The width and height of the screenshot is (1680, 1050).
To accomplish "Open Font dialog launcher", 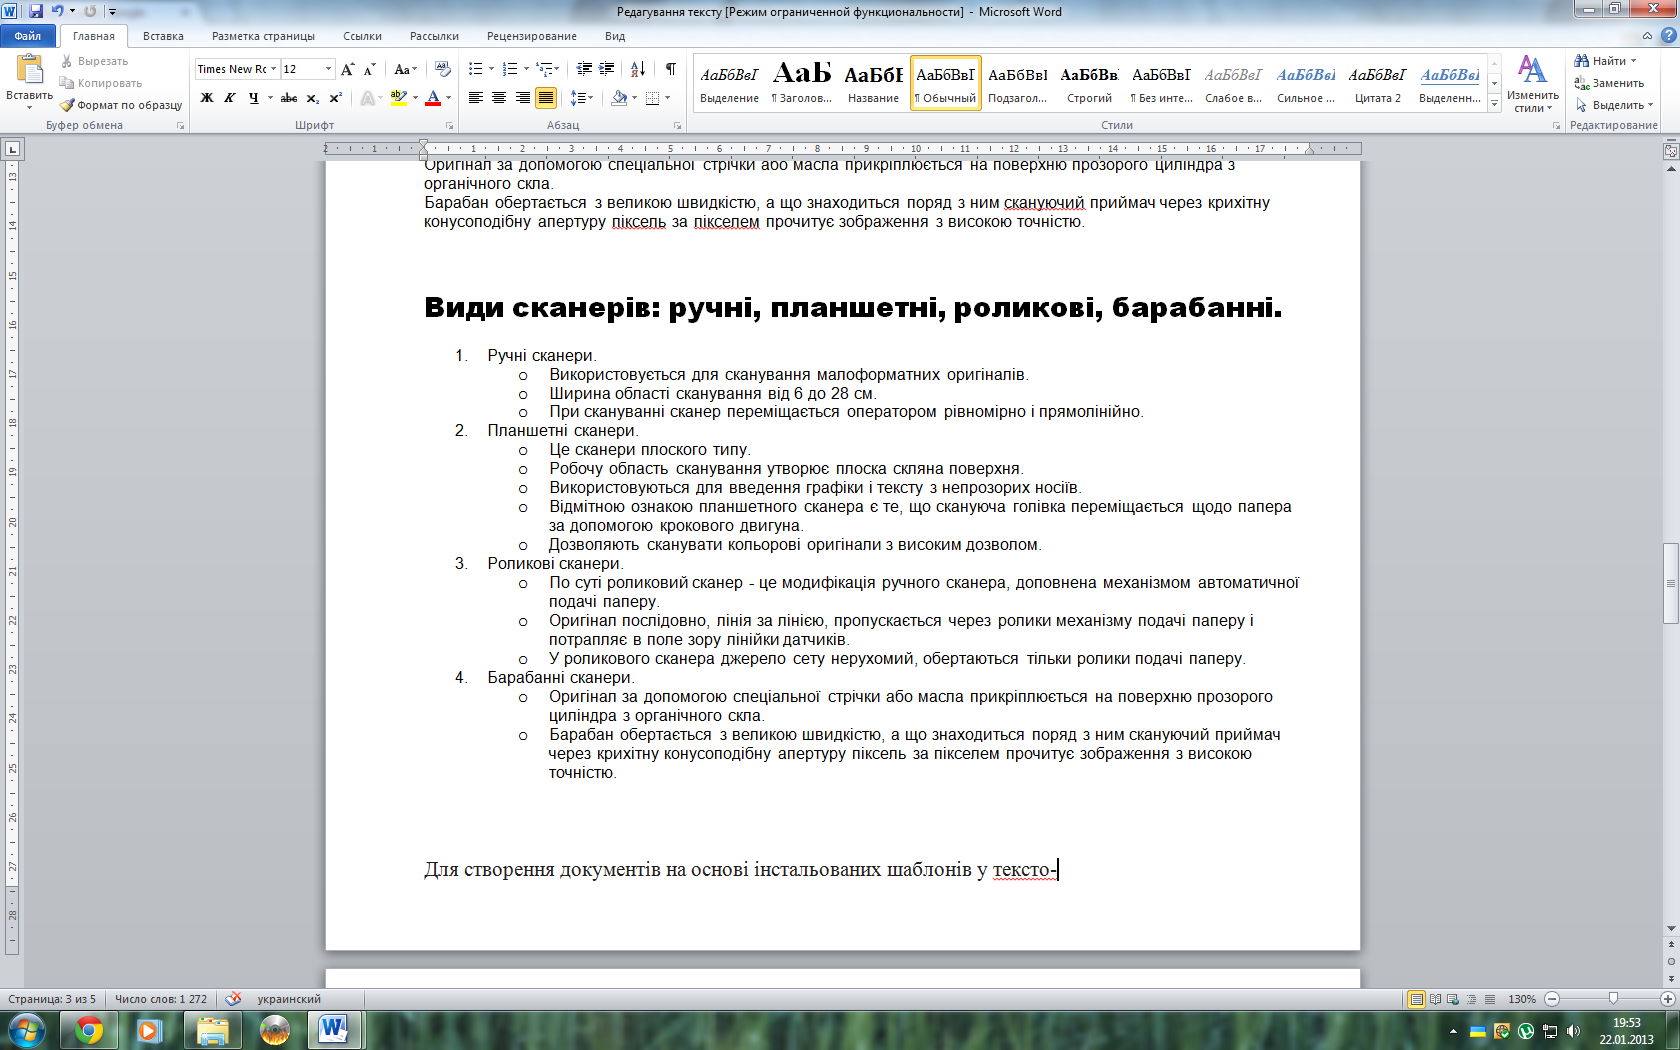I will coord(449,126).
